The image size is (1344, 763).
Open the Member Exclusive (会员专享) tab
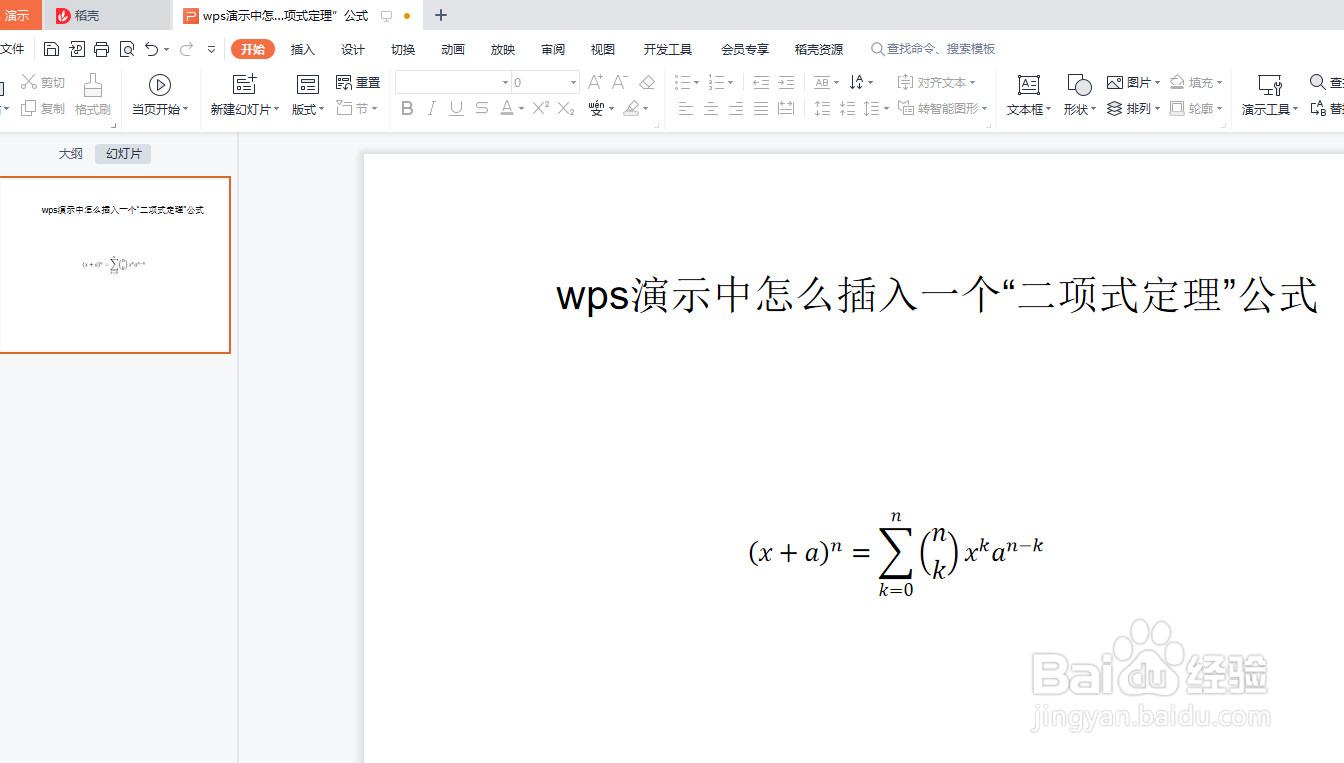click(745, 49)
